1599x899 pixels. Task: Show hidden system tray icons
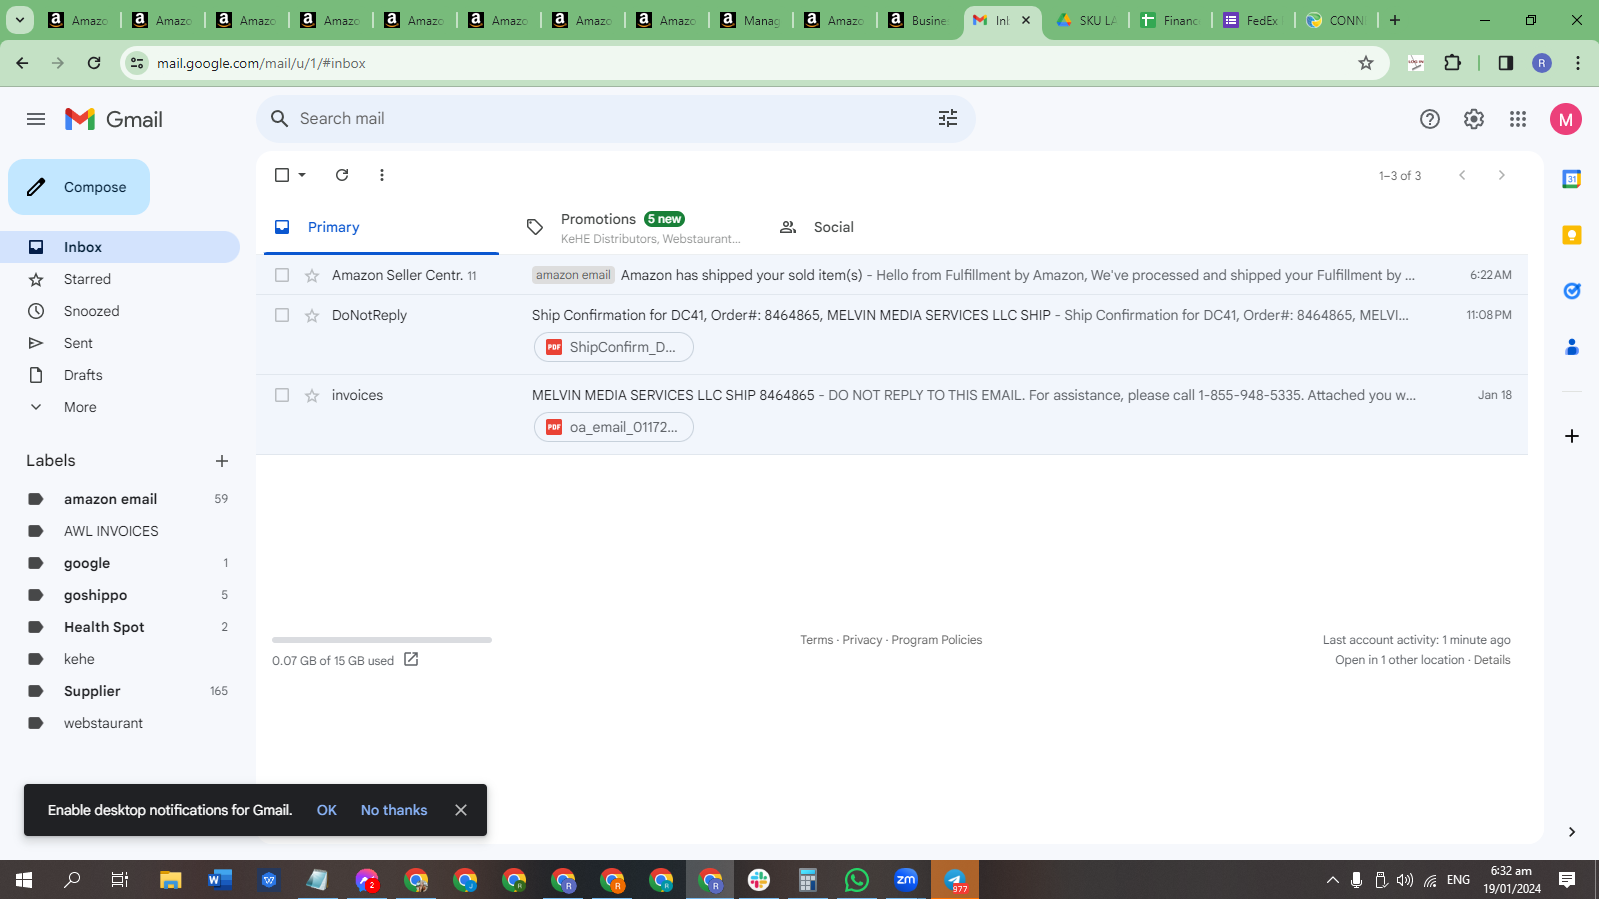click(1332, 880)
